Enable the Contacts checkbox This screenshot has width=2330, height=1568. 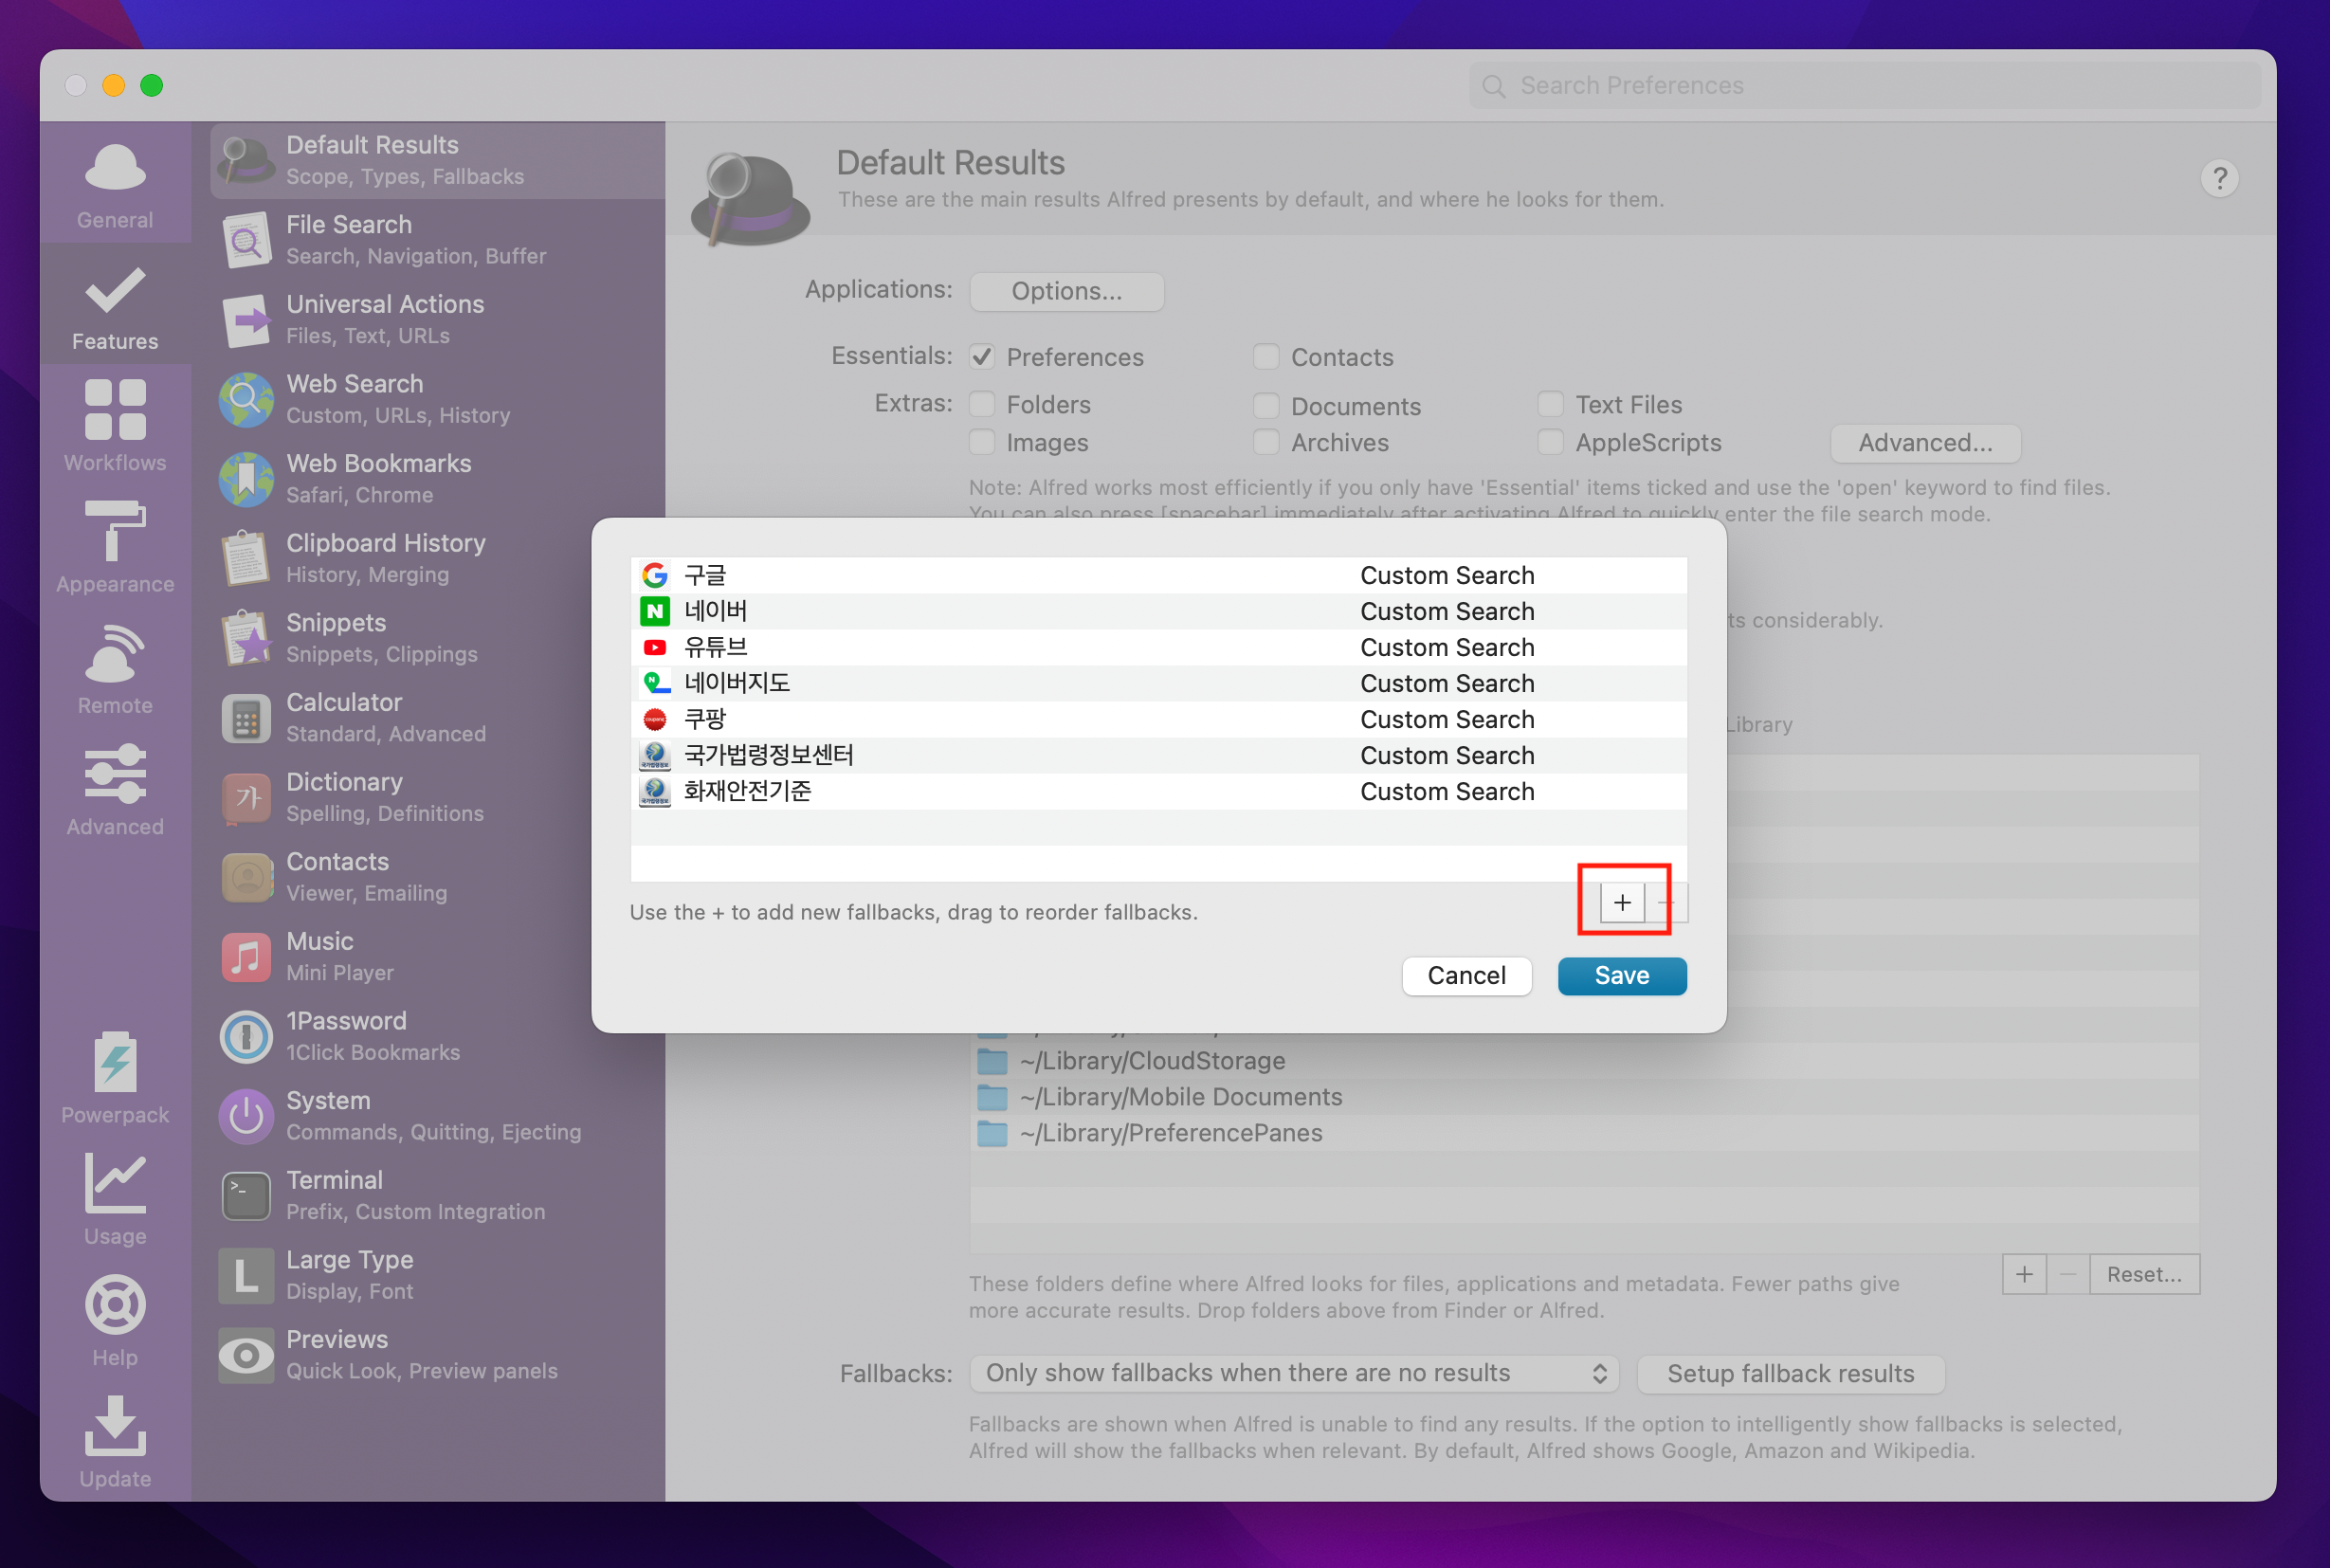pyautogui.click(x=1266, y=357)
